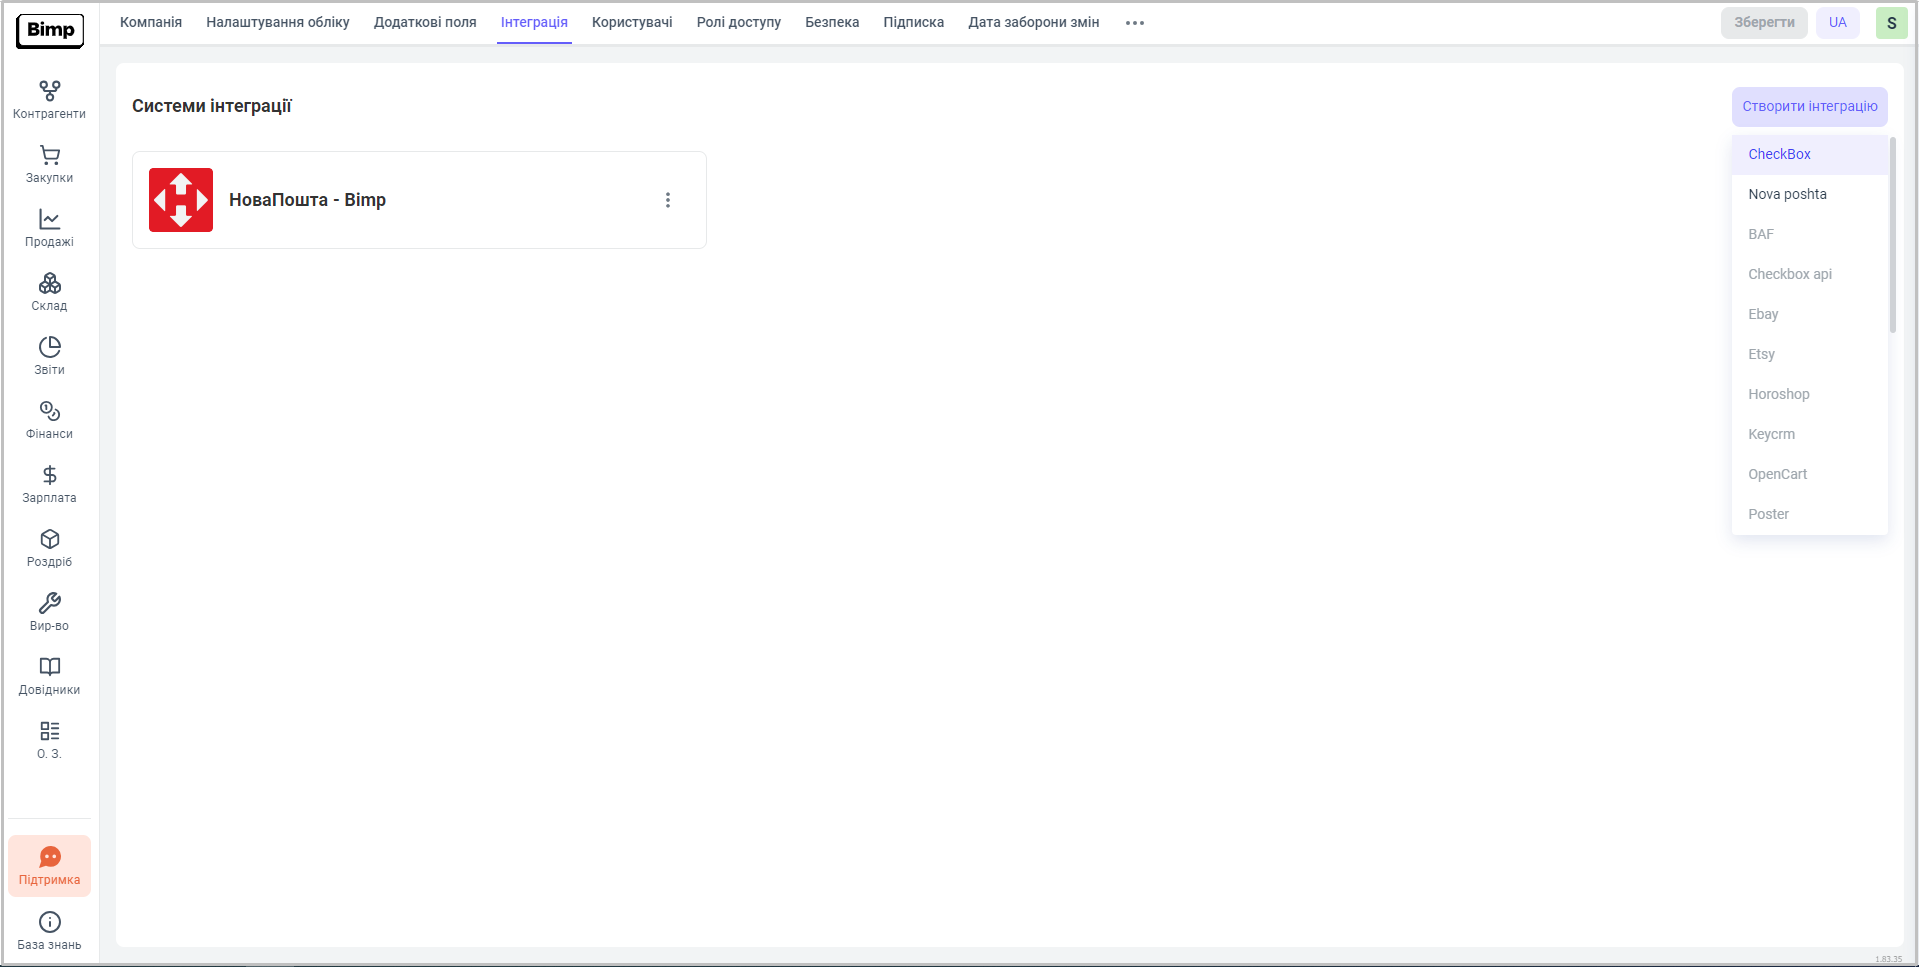Viewport: 1919px width, 967px height.
Task: Click the Створити інтеграцію button
Action: (1809, 107)
